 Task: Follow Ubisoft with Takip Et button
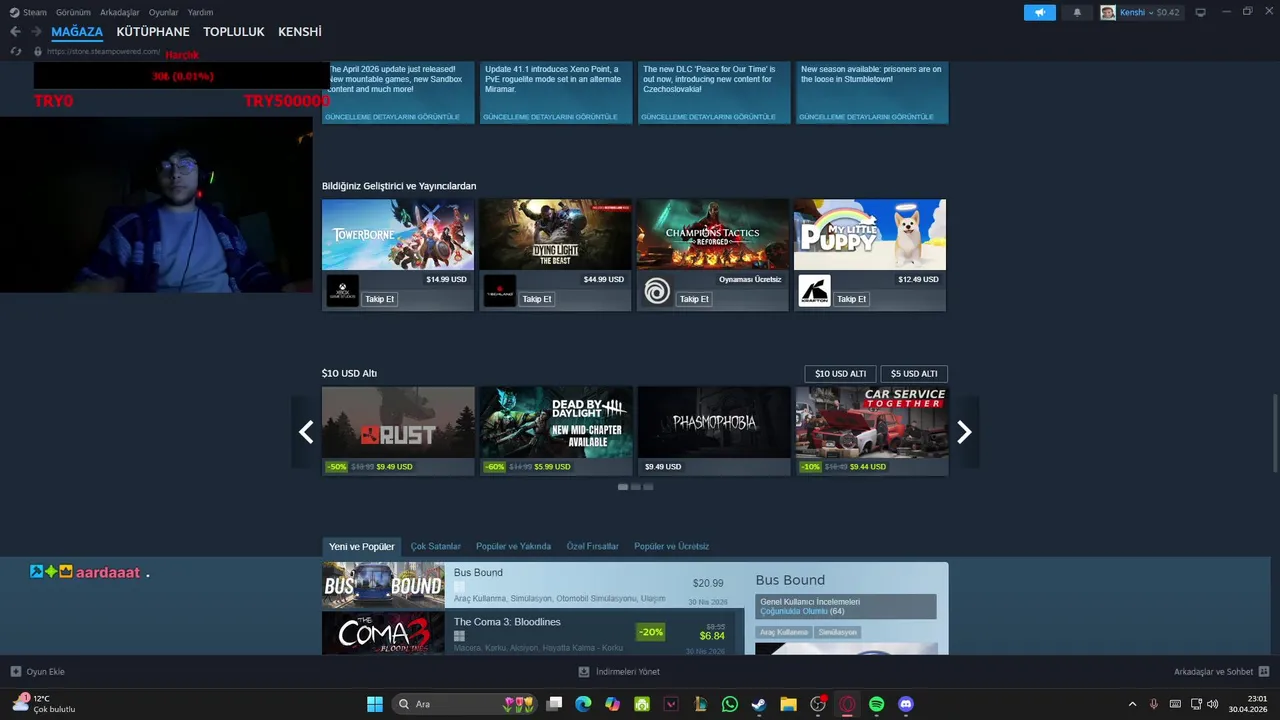point(694,299)
